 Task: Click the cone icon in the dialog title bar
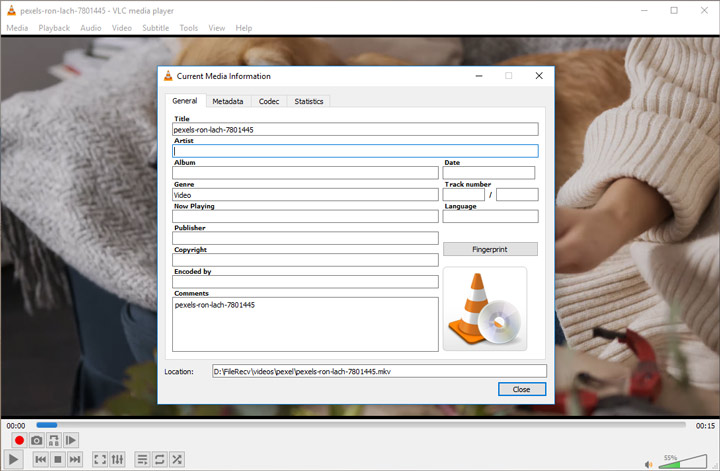(168, 76)
